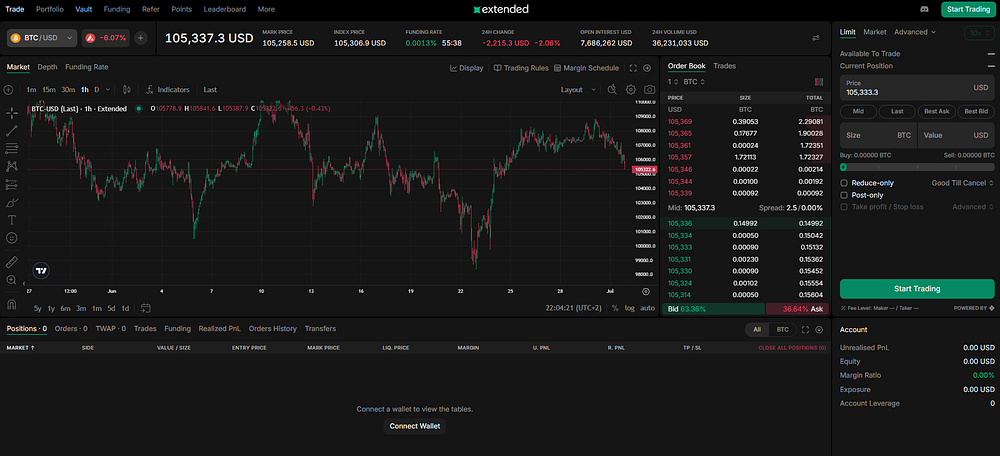Open the candlestick chart style selector
Image resolution: width=1000 pixels, height=456 pixels.
pyautogui.click(x=126, y=90)
